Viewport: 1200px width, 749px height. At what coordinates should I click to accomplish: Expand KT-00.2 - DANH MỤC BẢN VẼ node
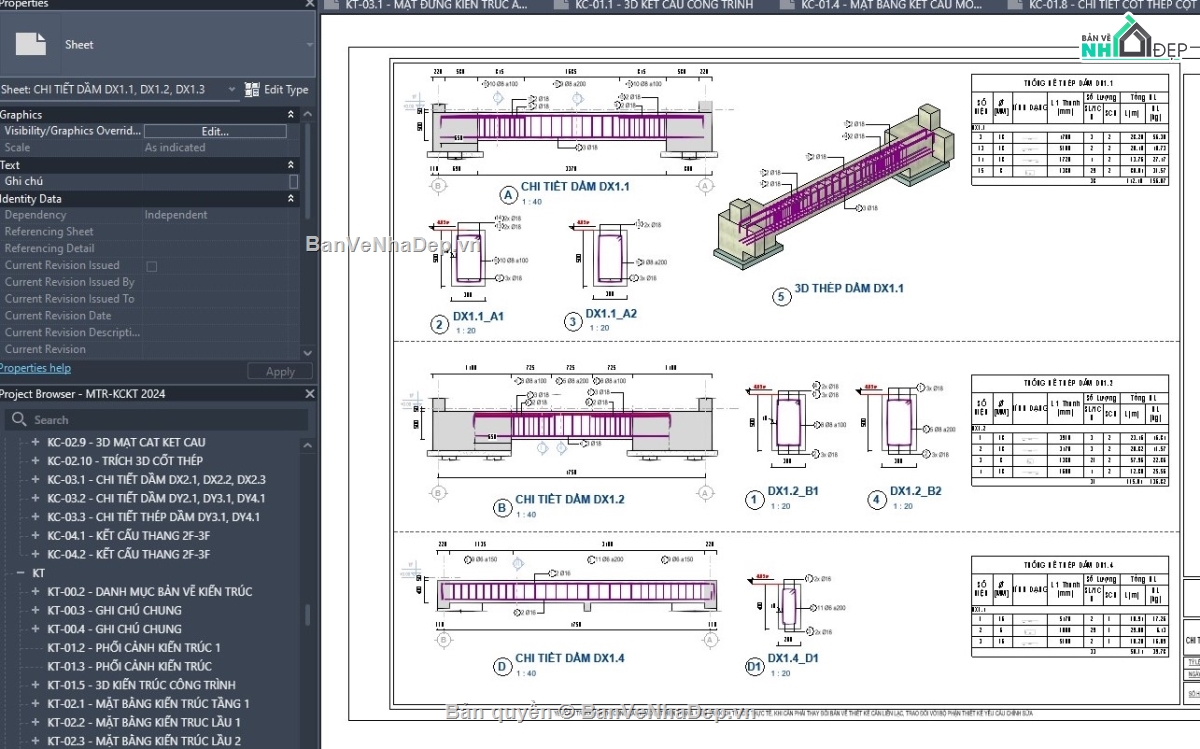click(36, 592)
